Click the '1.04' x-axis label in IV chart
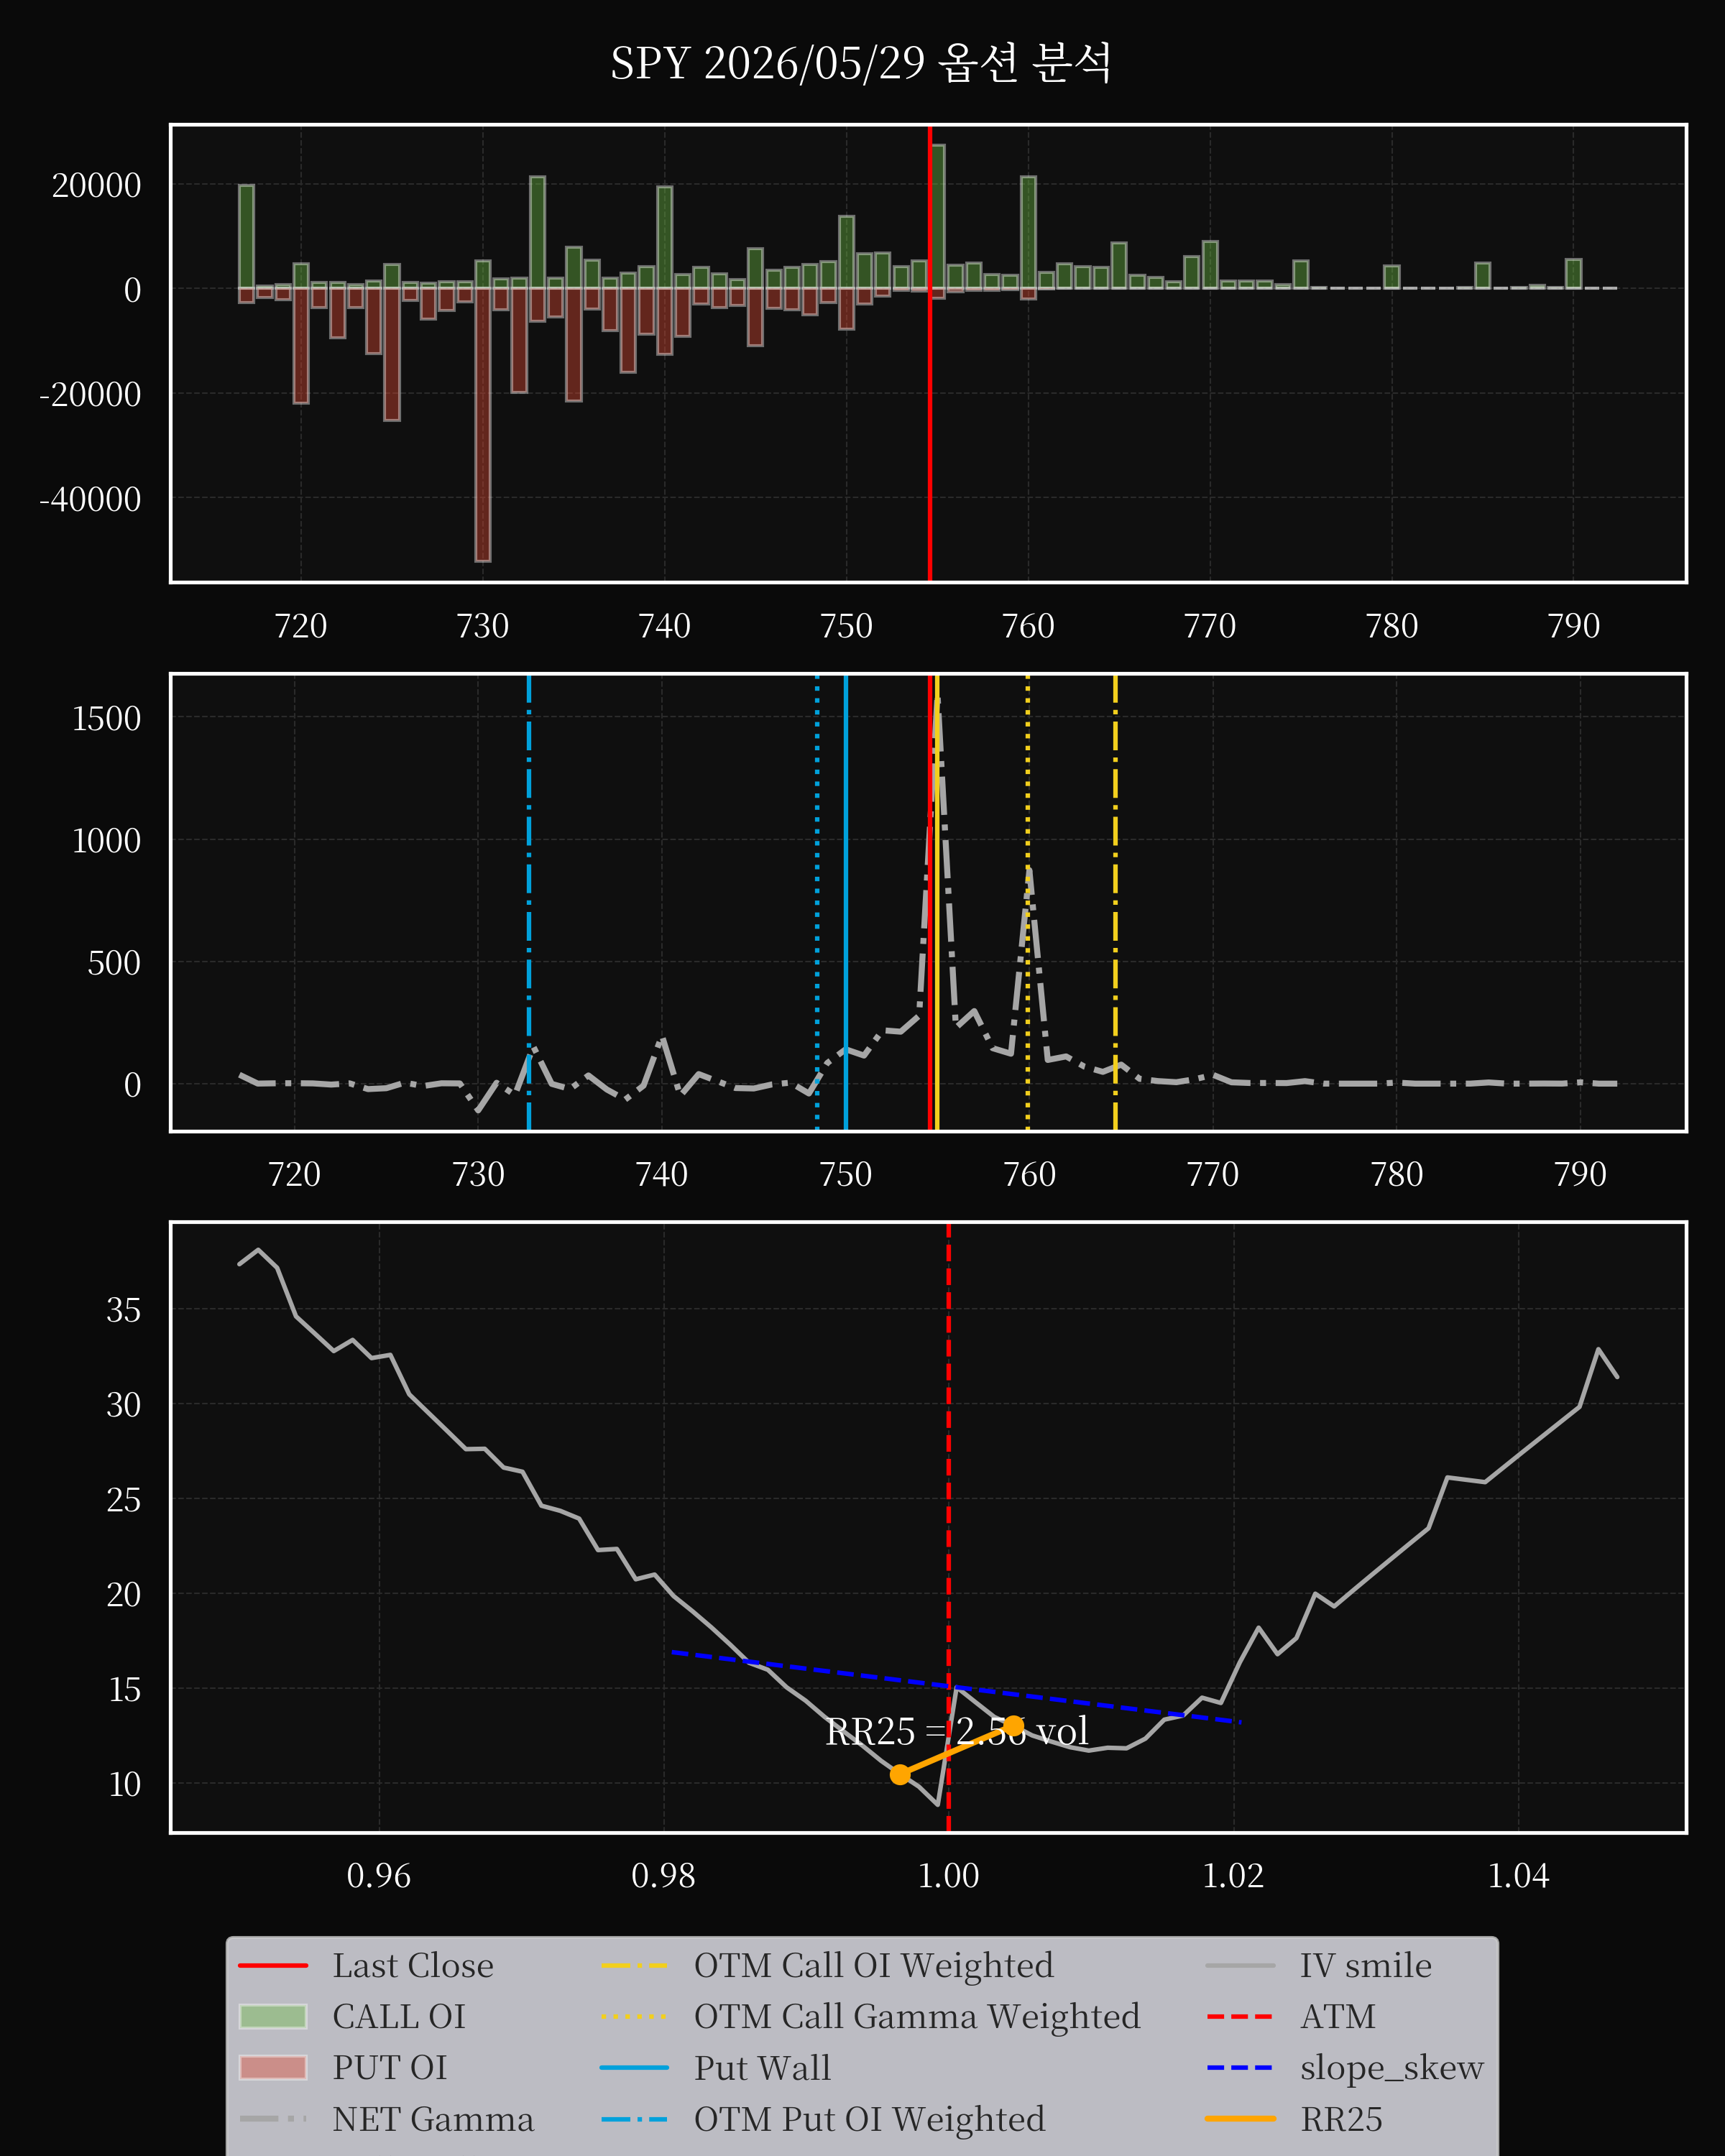The height and width of the screenshot is (2156, 1725). point(1518,1875)
